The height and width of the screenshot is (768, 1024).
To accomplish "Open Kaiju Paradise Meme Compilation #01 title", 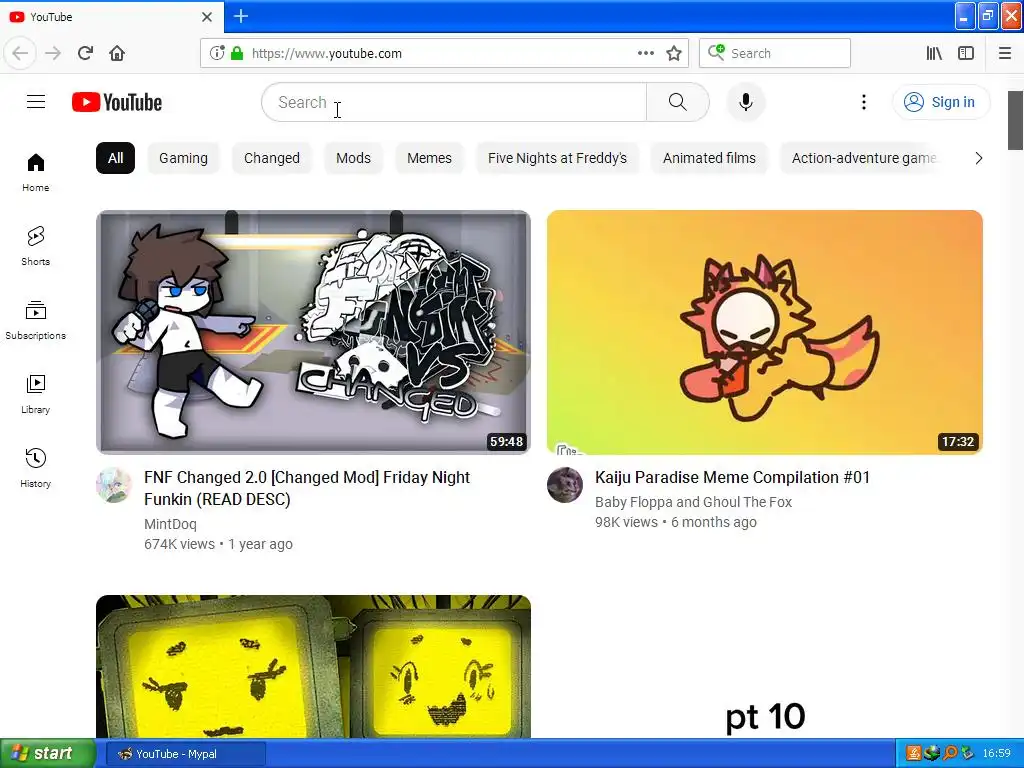I will pyautogui.click(x=732, y=477).
